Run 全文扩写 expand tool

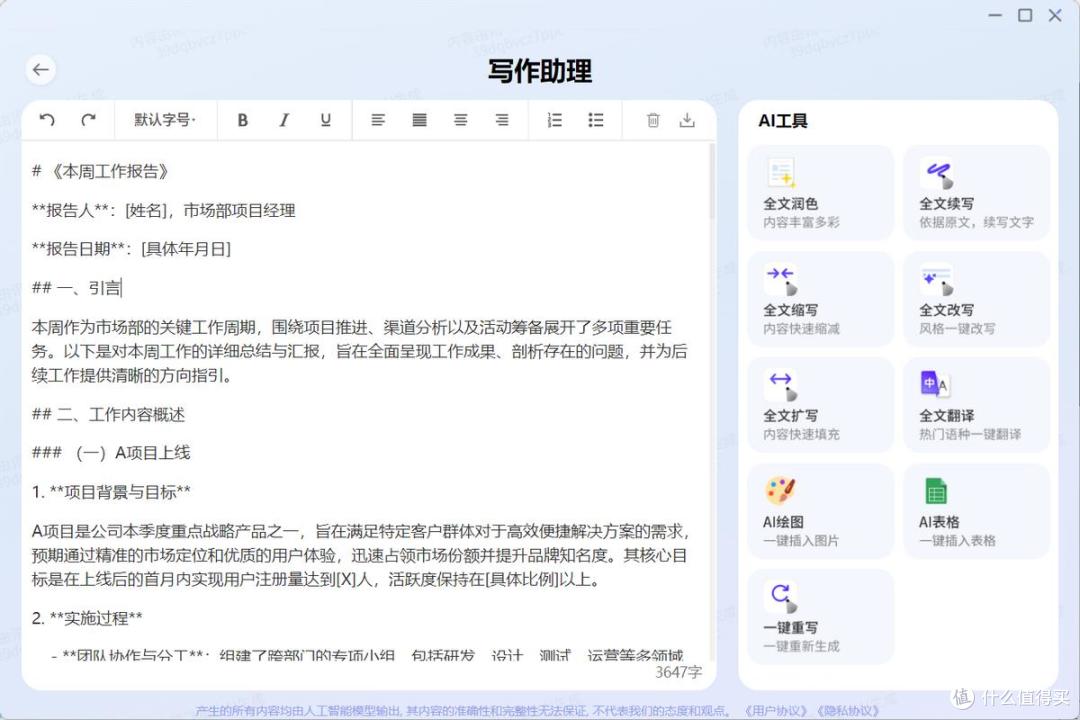coord(820,405)
